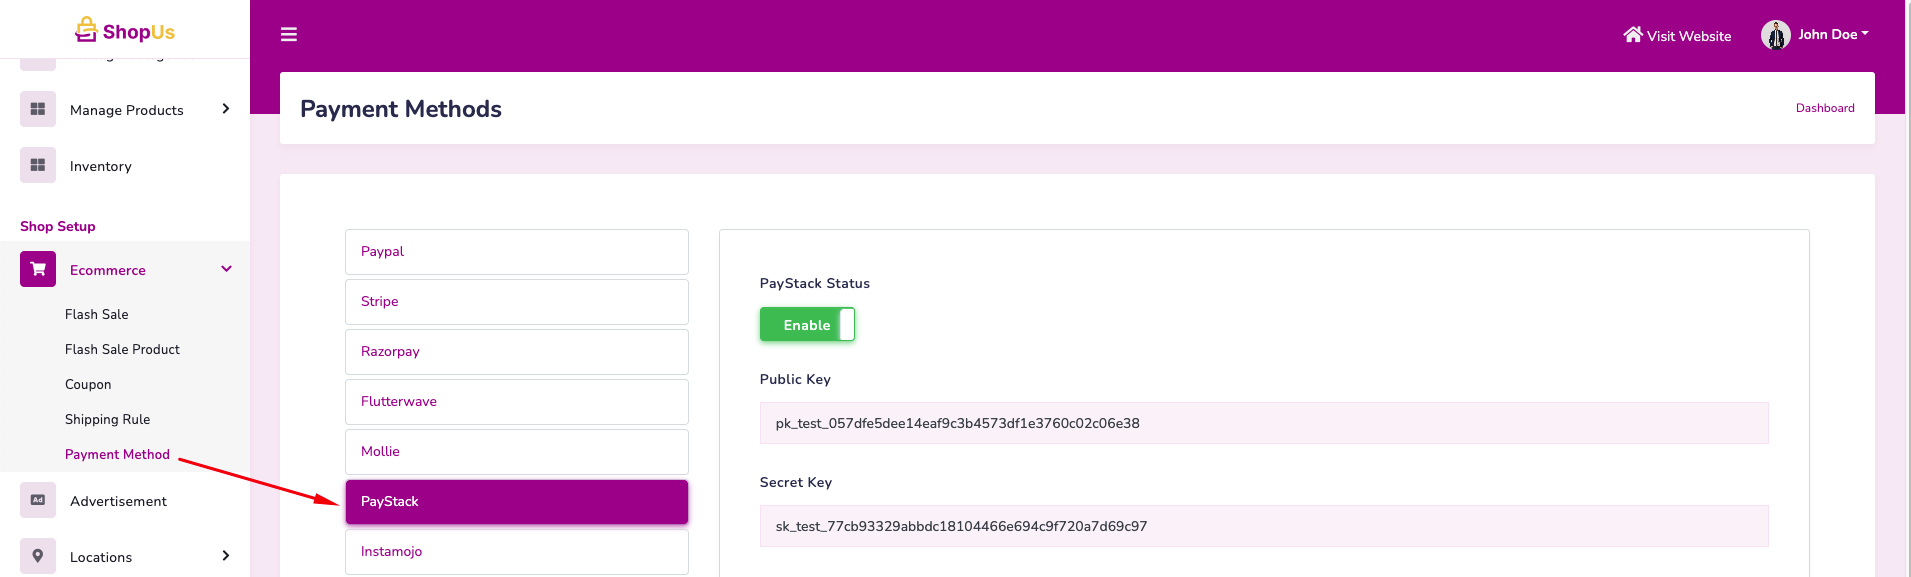The height and width of the screenshot is (577, 1911).
Task: Collapse the Ecommerce menu chevron
Action: point(226,269)
